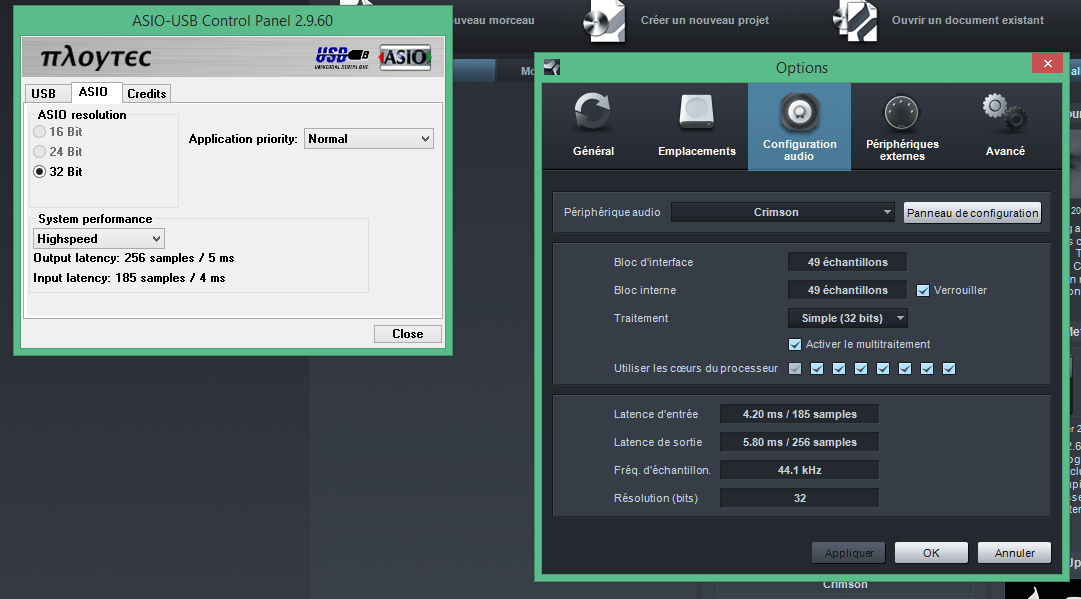
Task: Click the USB logo in the ASIO panel header
Action: 342,57
